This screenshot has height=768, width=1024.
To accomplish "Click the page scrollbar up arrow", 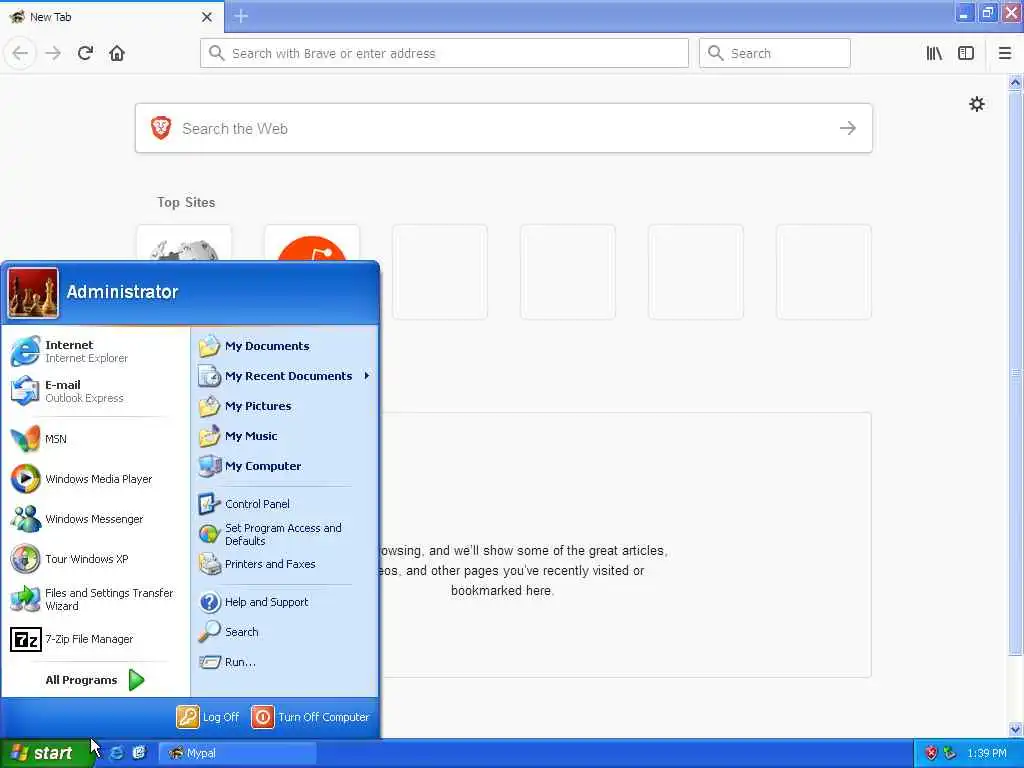I will click(1015, 82).
